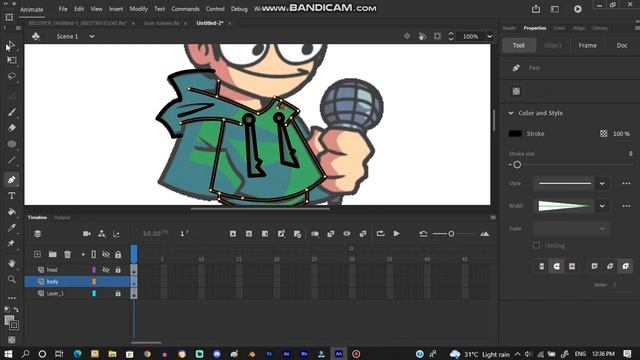
Task: Select the Eraser tool
Action: click(12, 128)
